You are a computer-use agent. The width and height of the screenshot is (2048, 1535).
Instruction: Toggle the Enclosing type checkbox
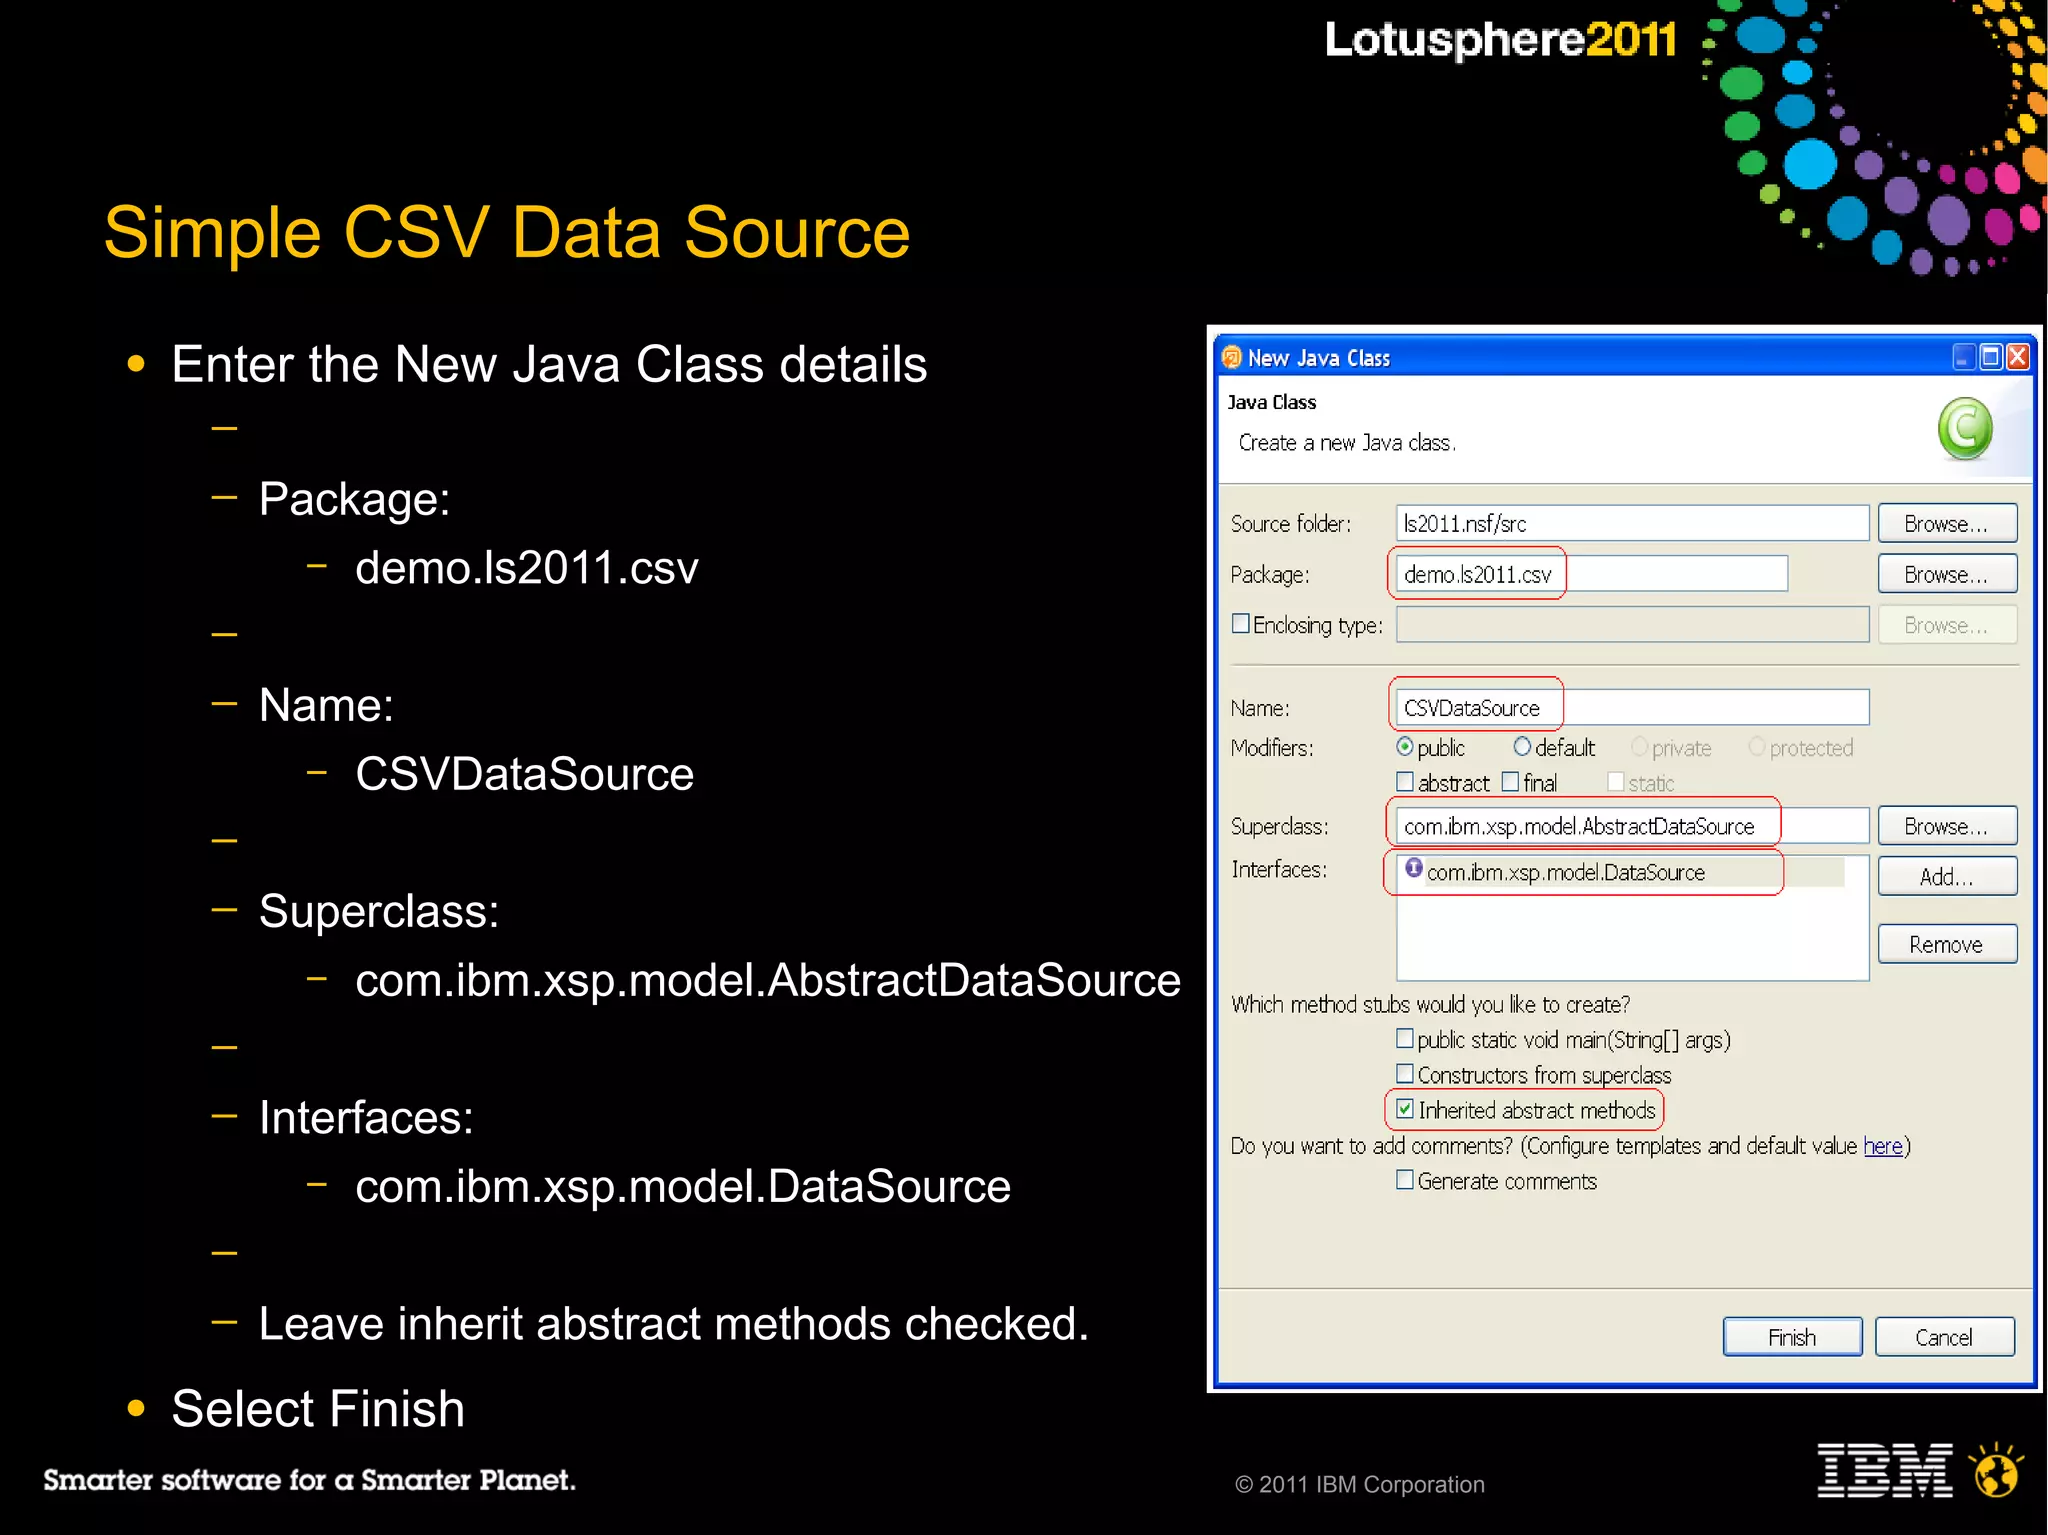pyautogui.click(x=1241, y=623)
